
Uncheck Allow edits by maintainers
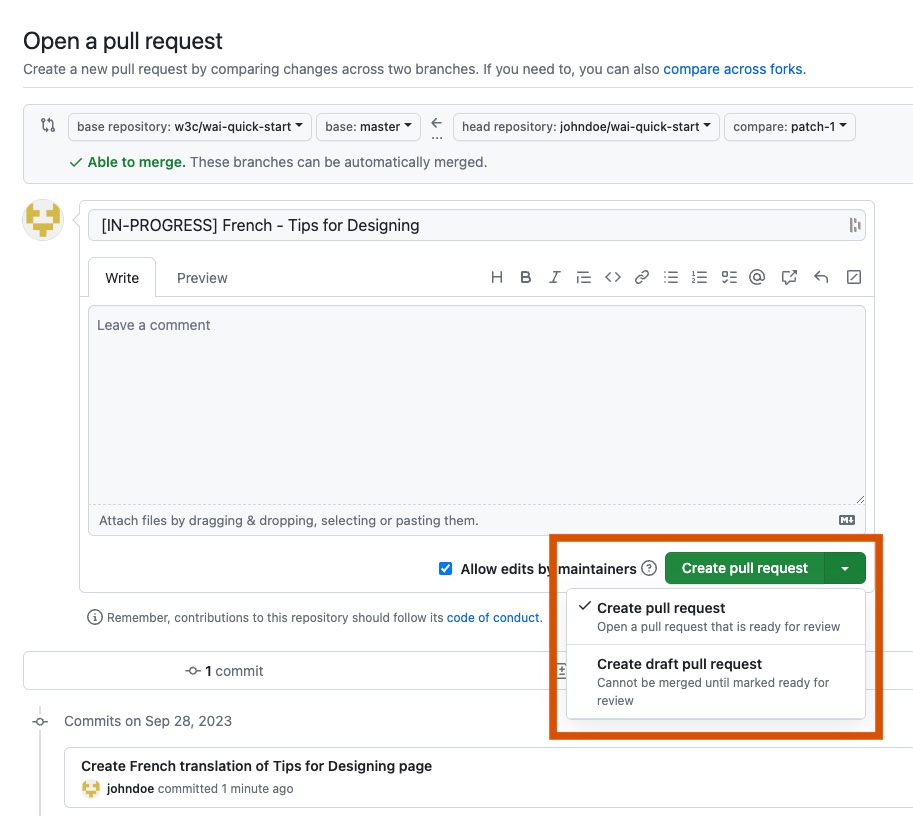click(x=445, y=568)
